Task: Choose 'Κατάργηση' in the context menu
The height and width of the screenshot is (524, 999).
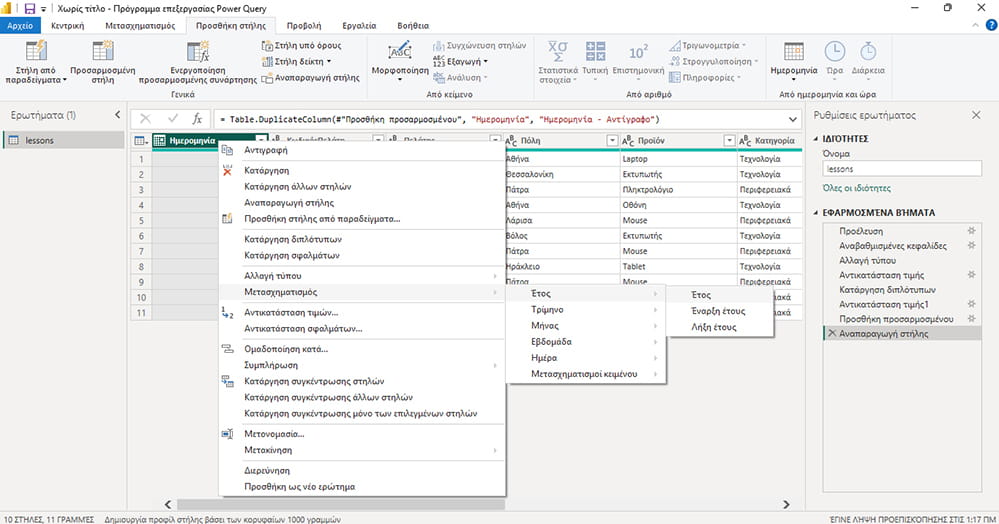Action: (x=266, y=170)
